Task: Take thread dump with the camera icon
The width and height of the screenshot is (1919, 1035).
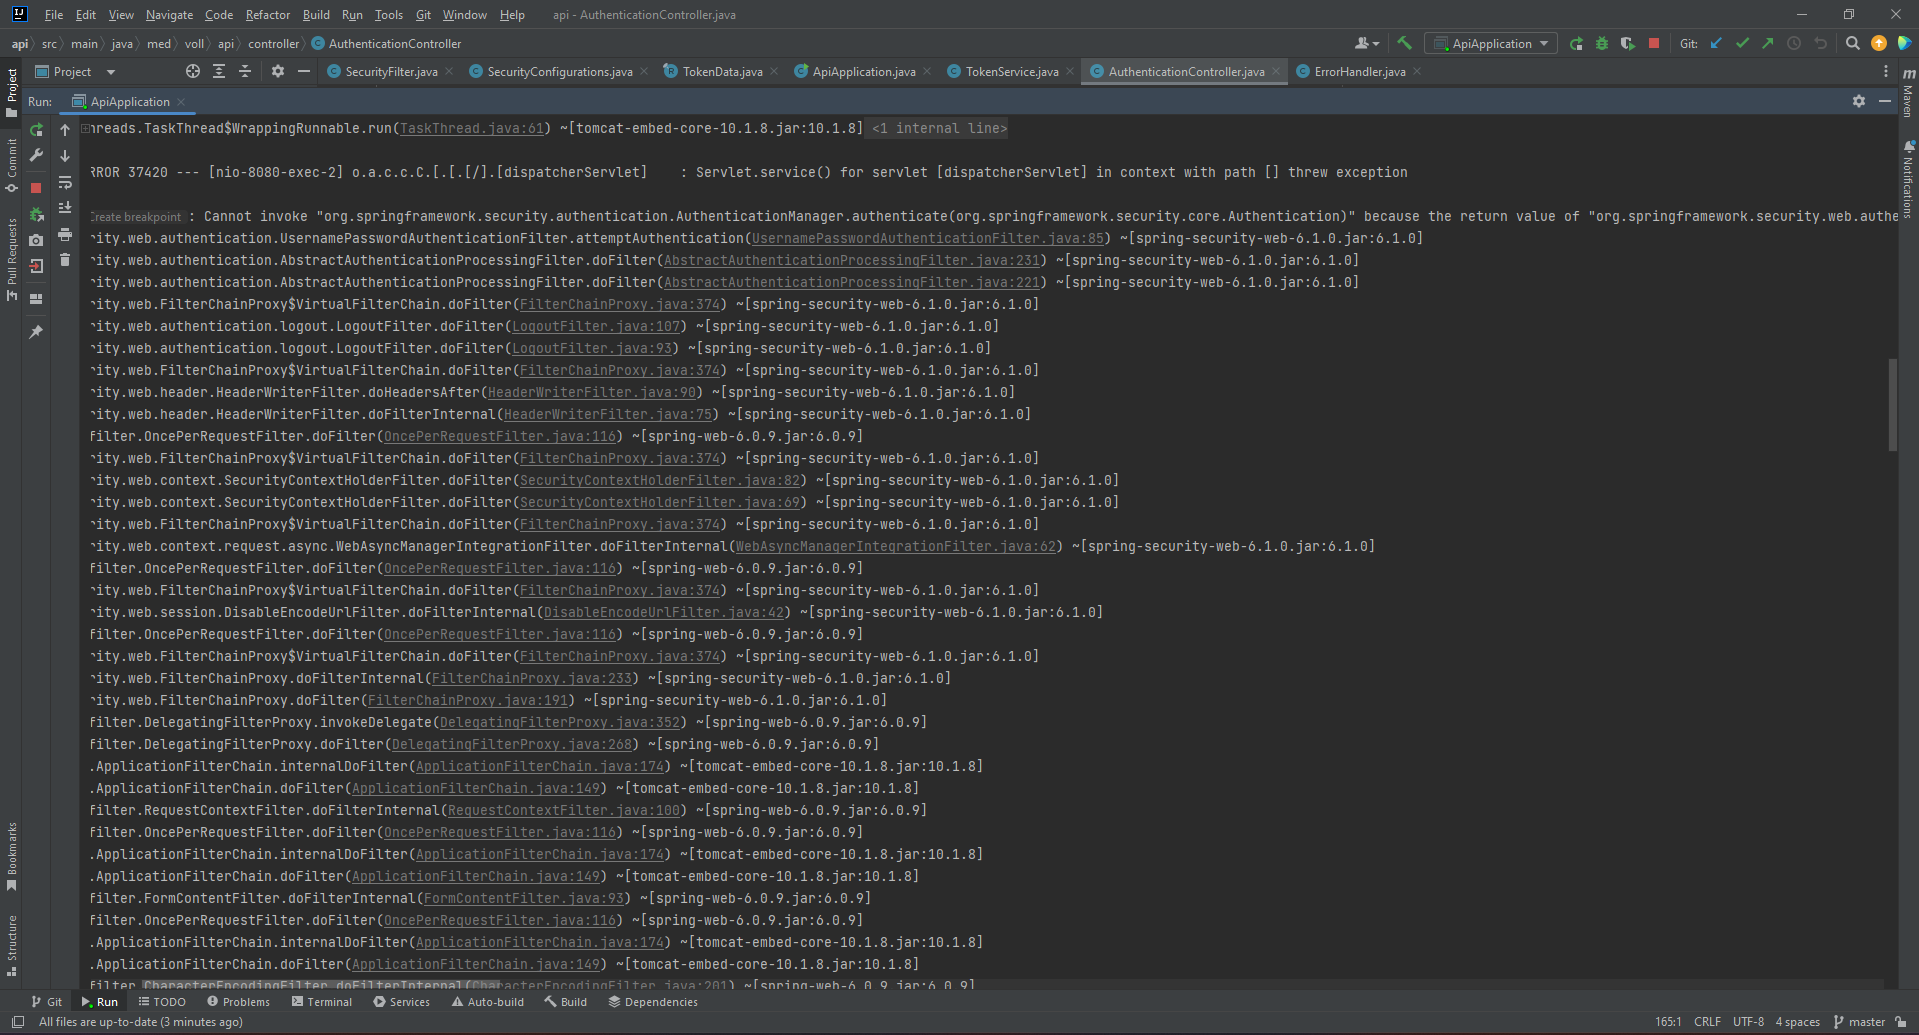Action: [36, 240]
